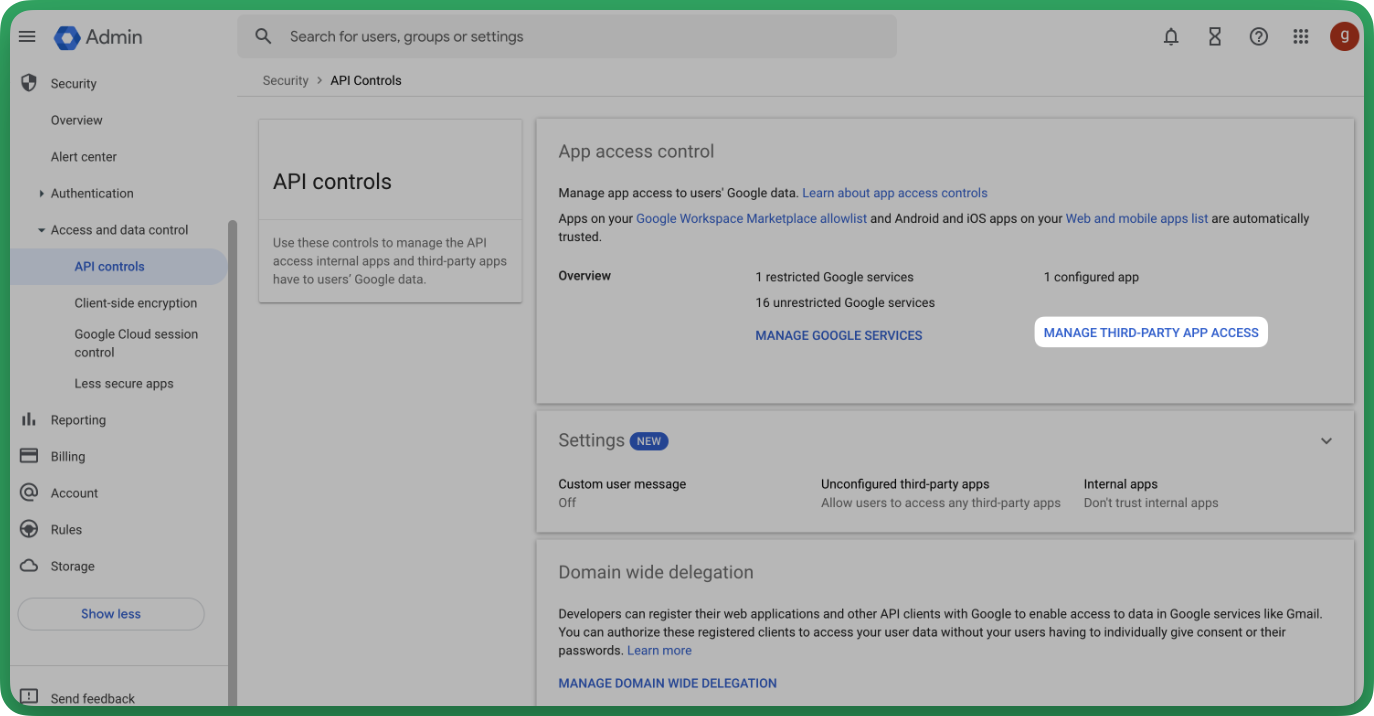Screen dimensions: 1374x716
Task: Focus the search users, groups or settings field
Action: tap(567, 37)
